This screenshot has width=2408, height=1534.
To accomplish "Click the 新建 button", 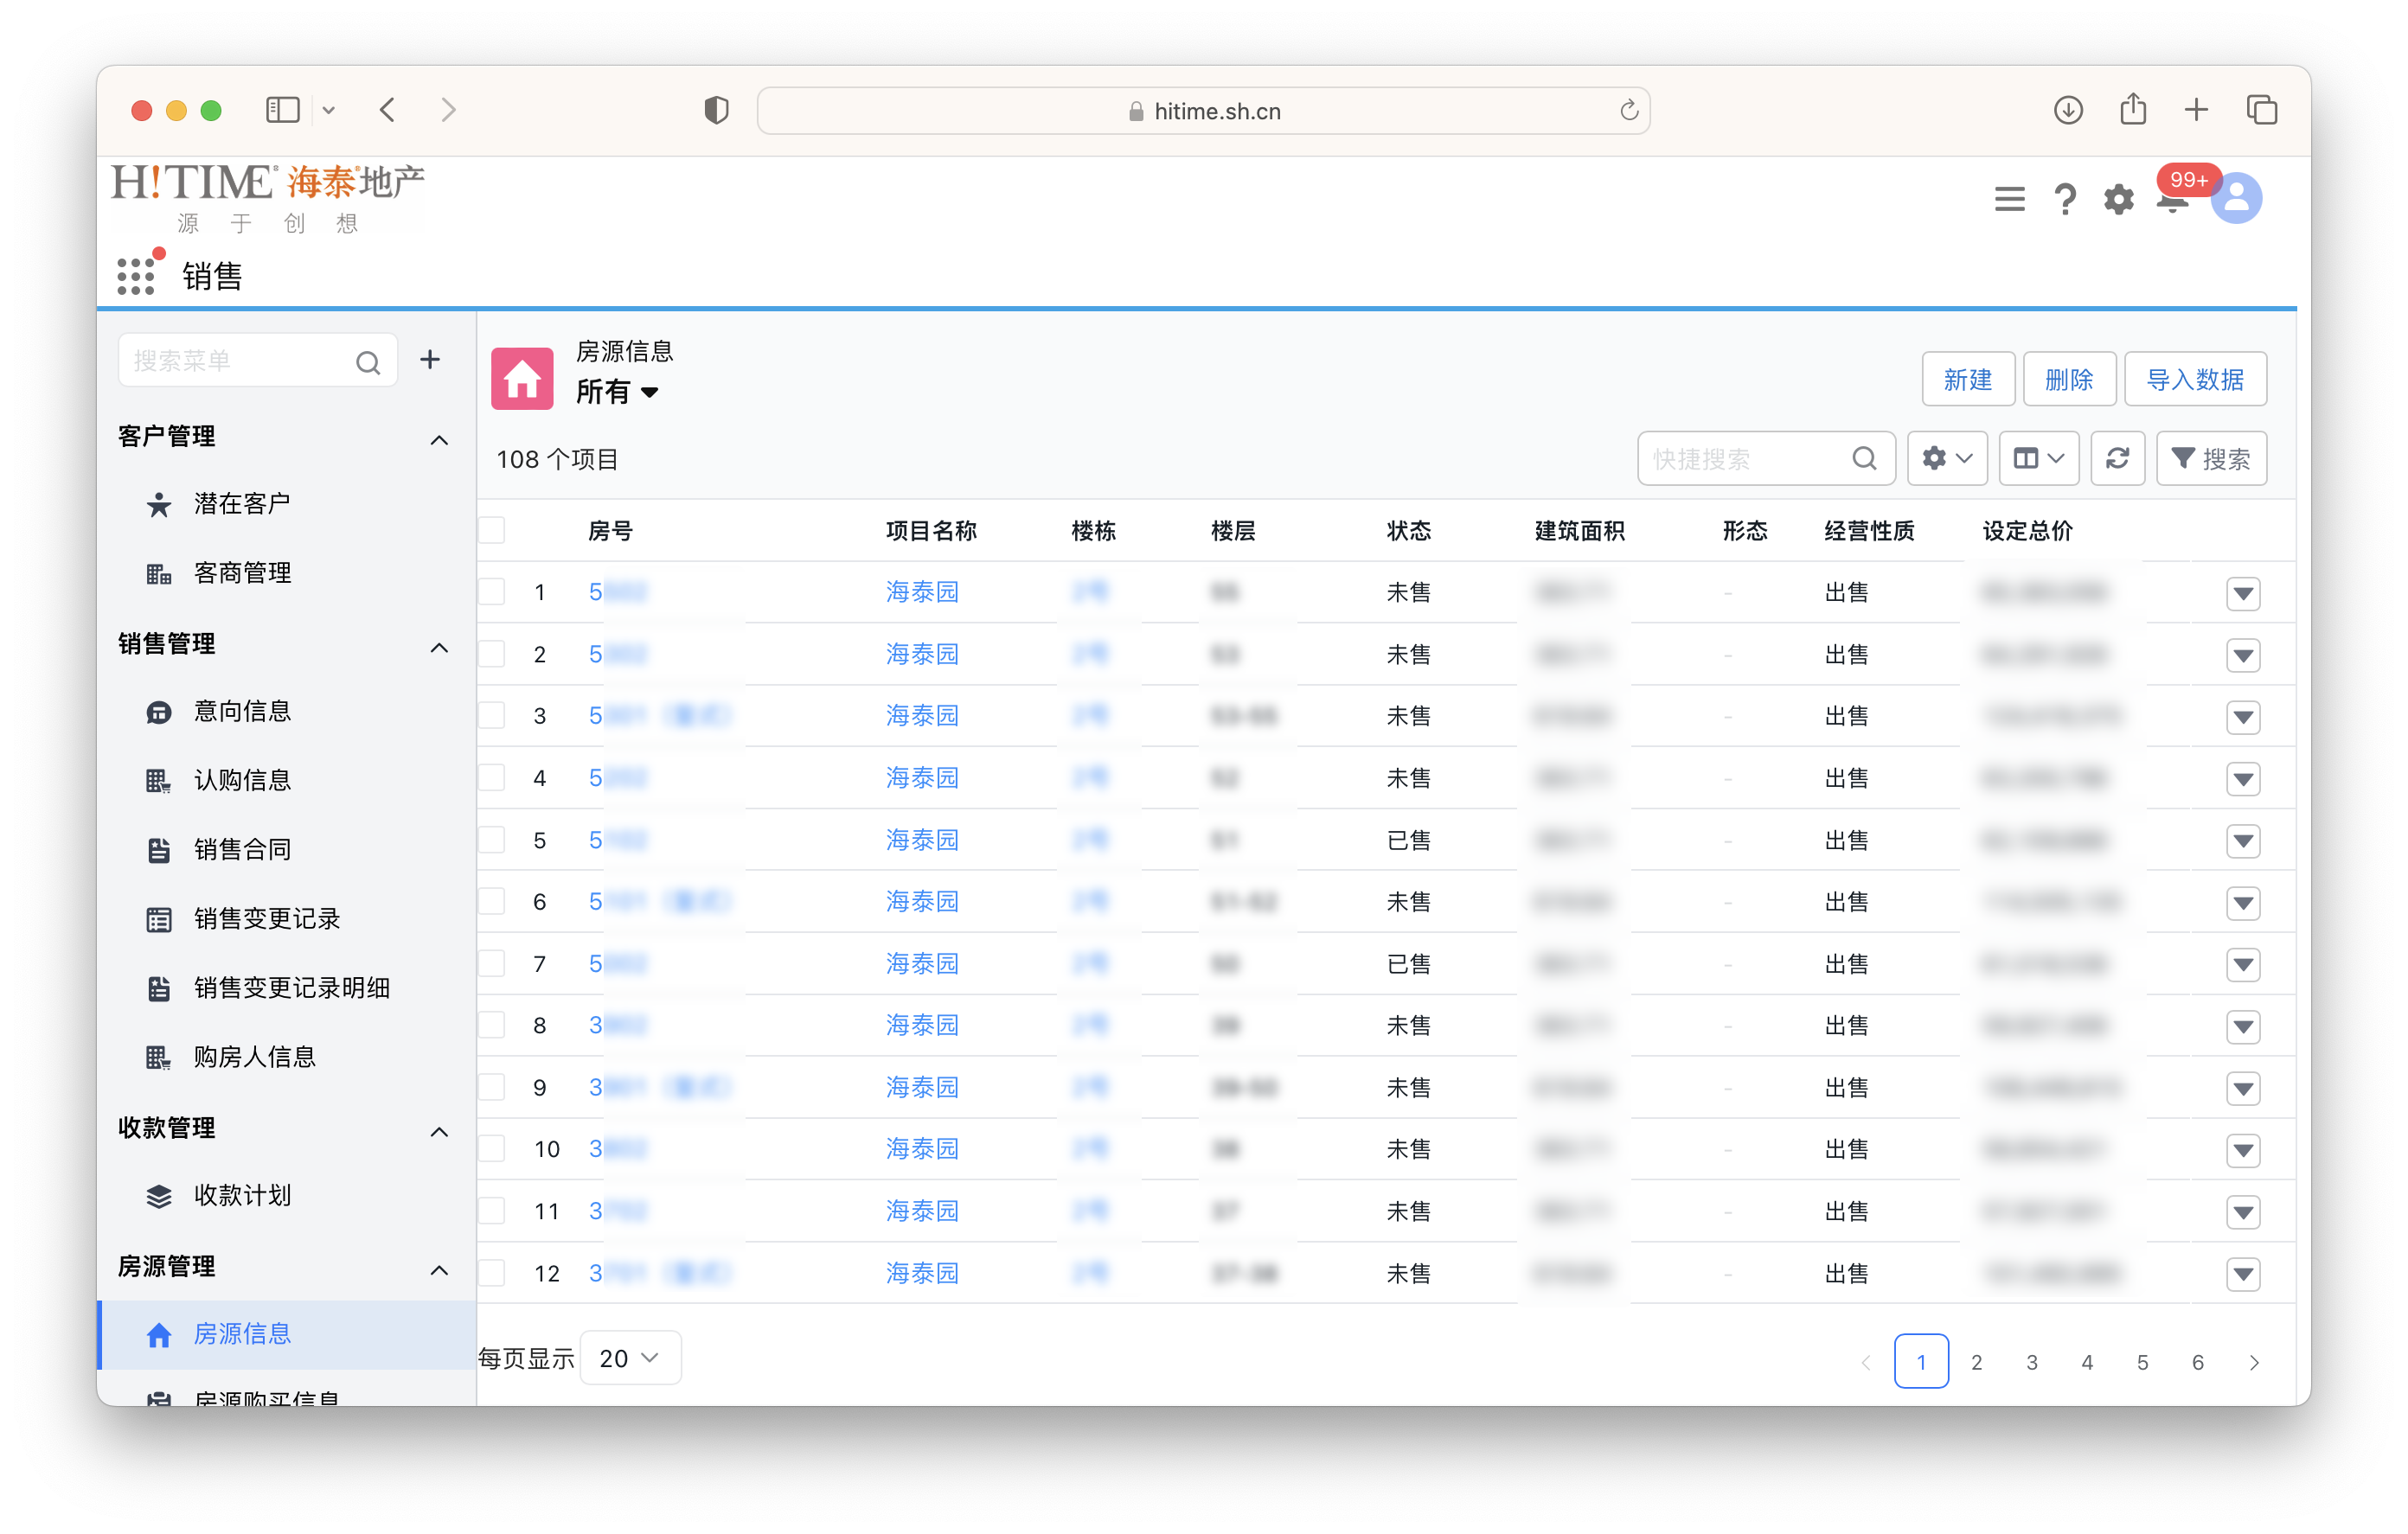I will pos(1967,379).
